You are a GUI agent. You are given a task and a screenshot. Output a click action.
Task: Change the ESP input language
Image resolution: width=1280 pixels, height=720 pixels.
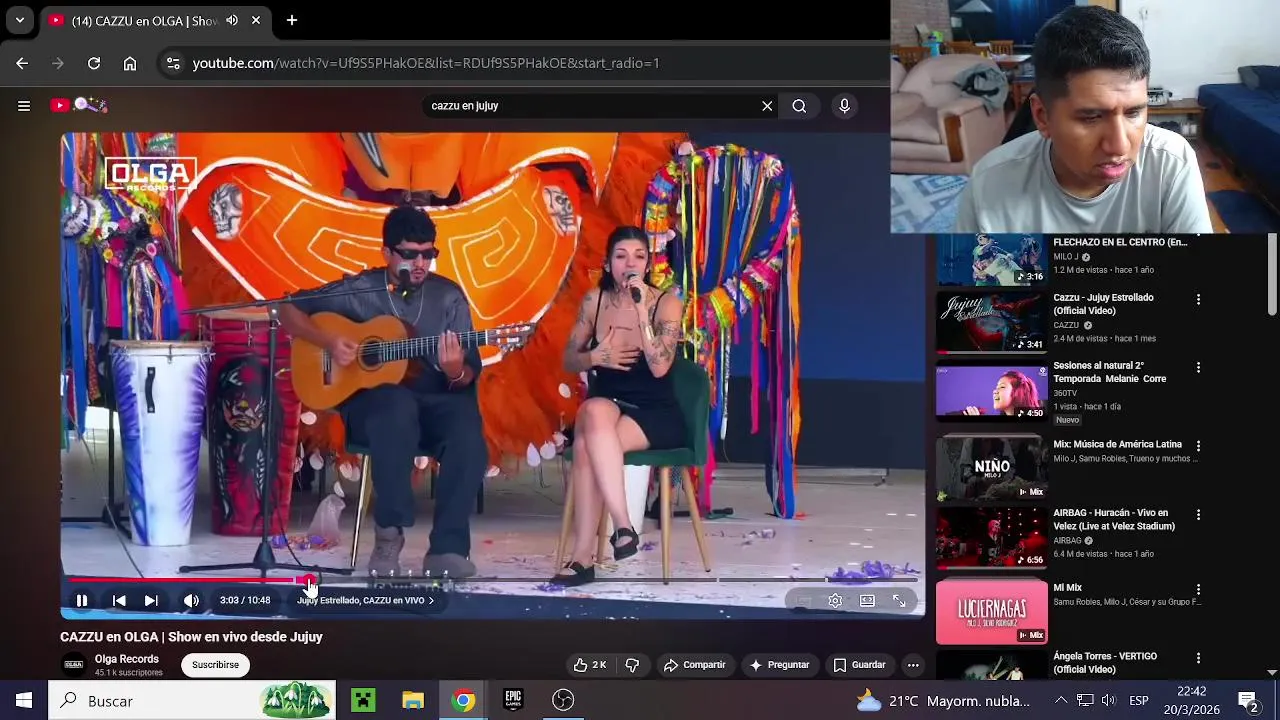tap(1139, 701)
